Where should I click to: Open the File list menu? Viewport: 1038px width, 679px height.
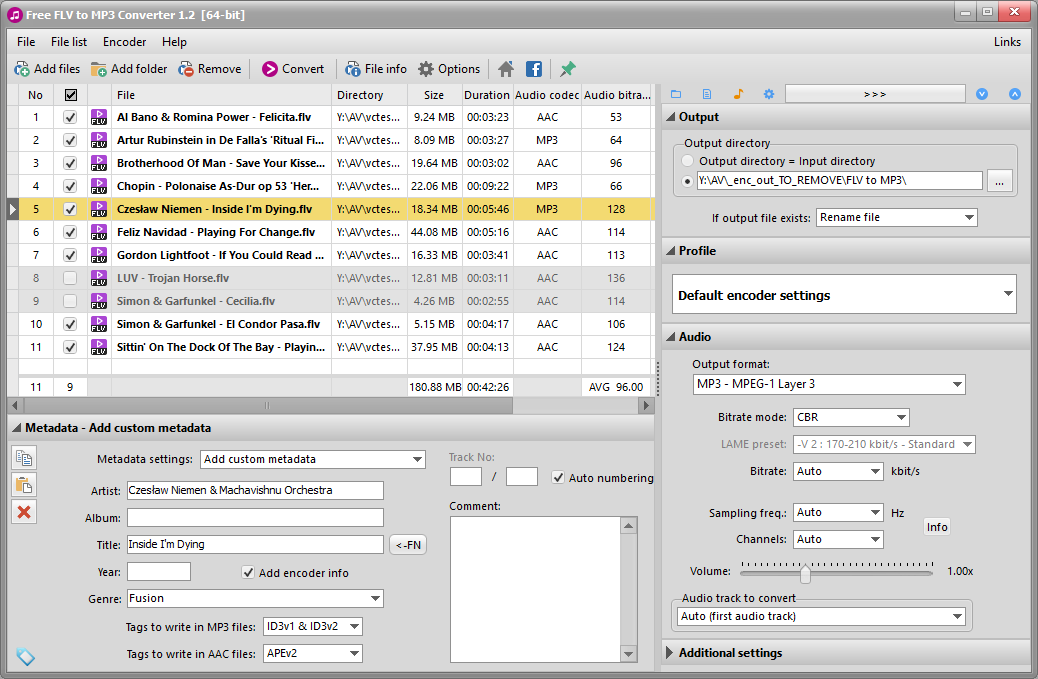pyautogui.click(x=69, y=42)
